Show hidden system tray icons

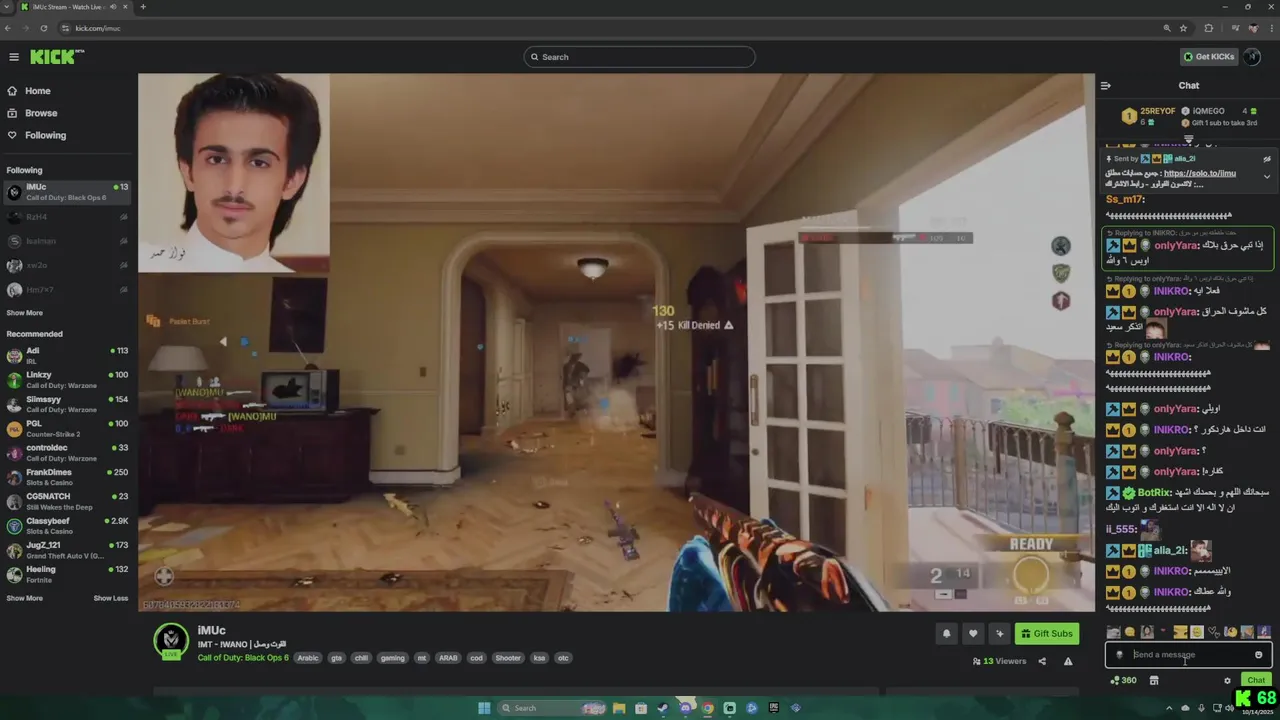tap(1169, 708)
